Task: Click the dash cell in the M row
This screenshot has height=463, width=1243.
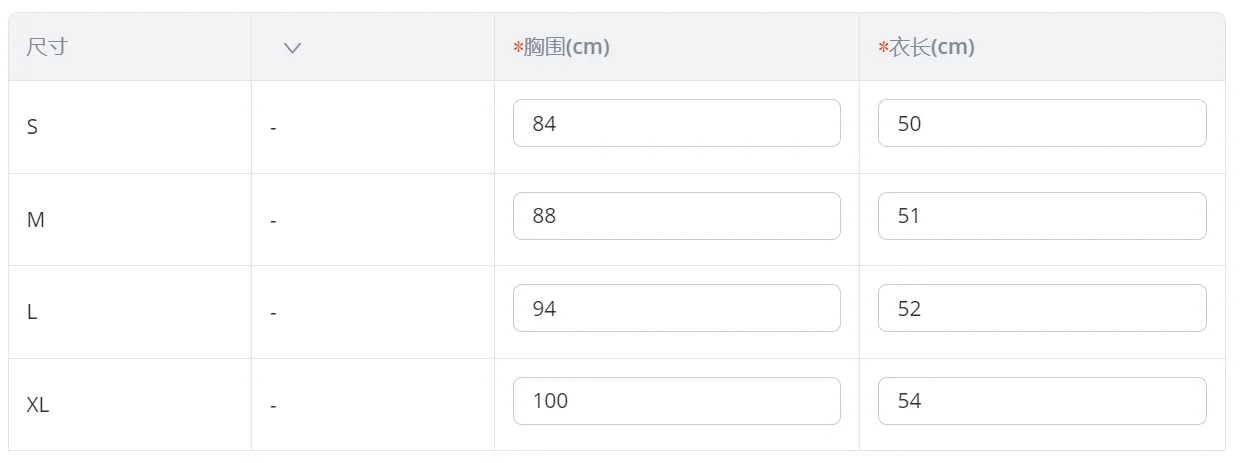Action: [273, 220]
